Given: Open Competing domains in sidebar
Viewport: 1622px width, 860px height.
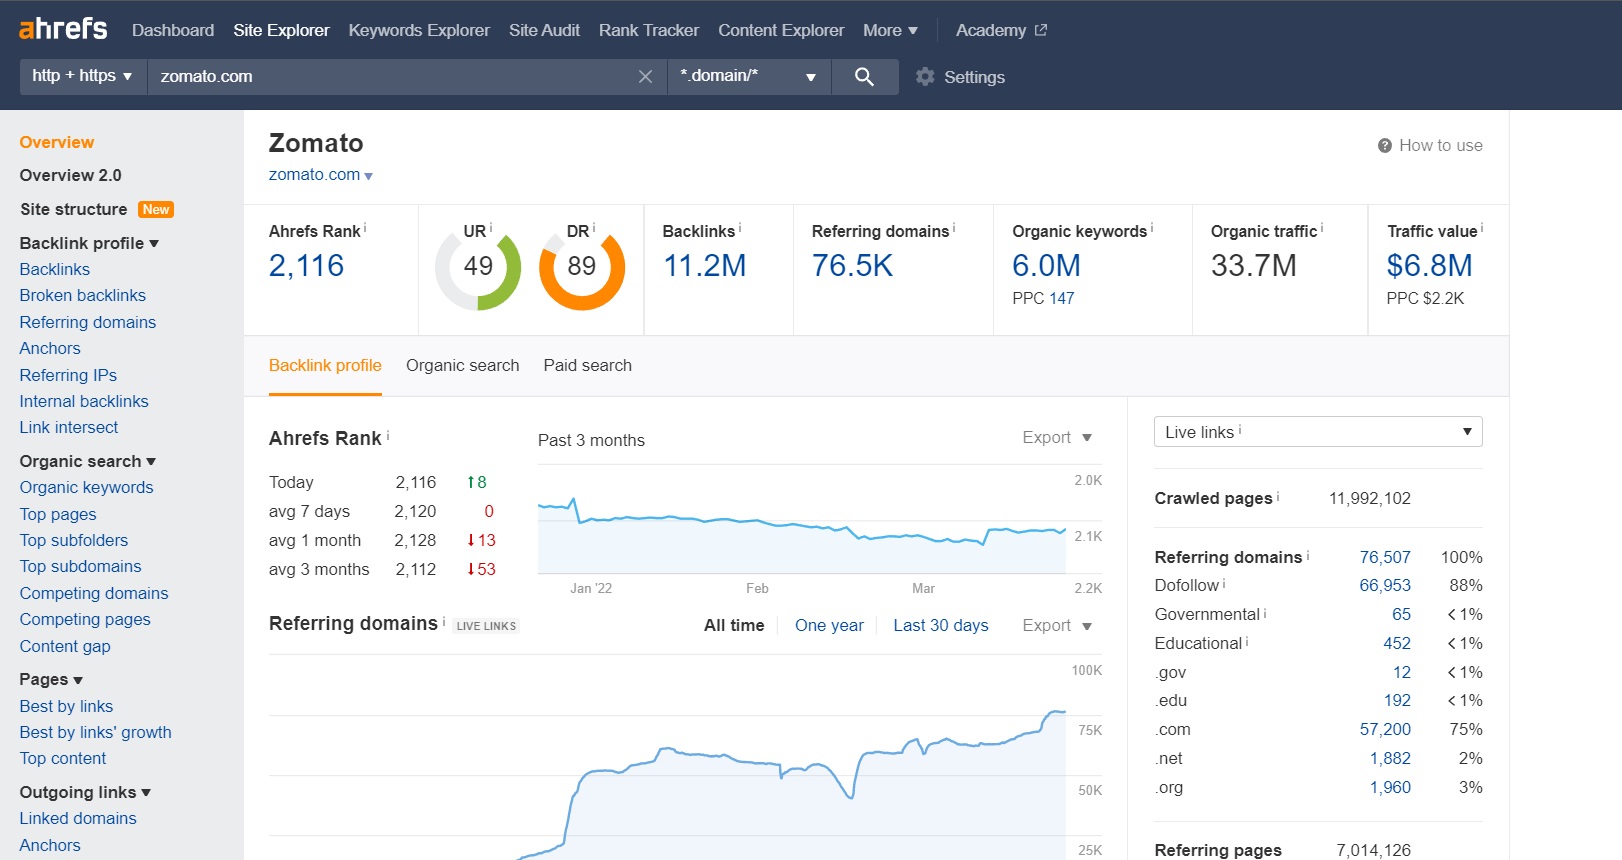Looking at the screenshot, I should [x=94, y=593].
